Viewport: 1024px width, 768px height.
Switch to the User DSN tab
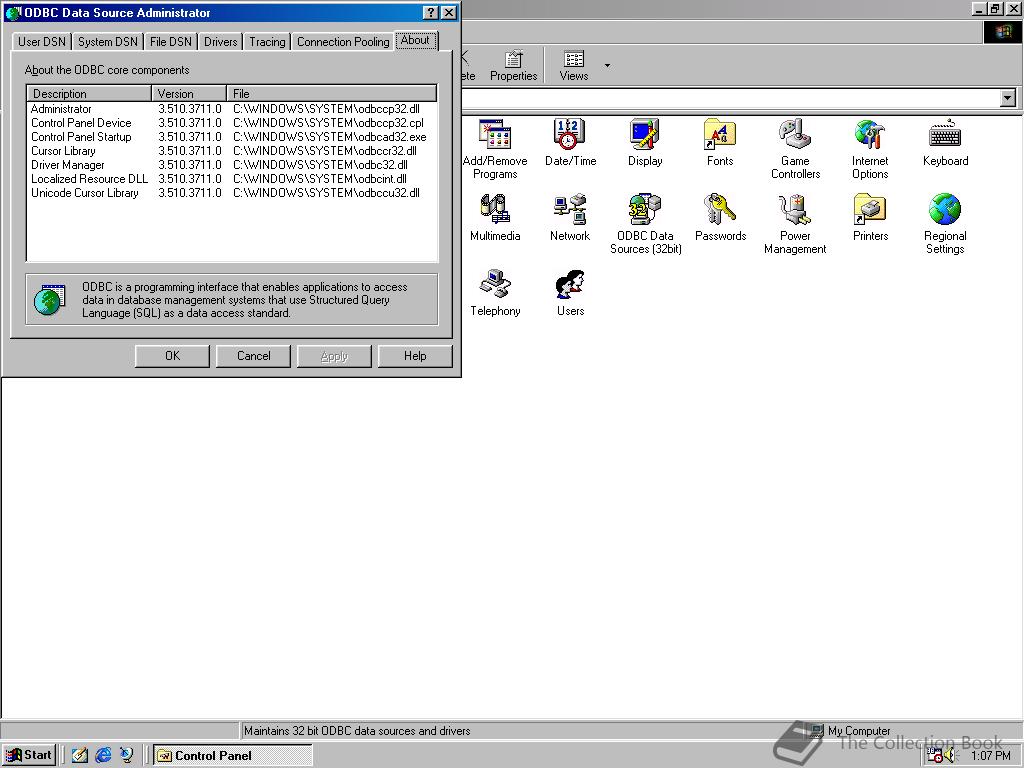click(42, 41)
